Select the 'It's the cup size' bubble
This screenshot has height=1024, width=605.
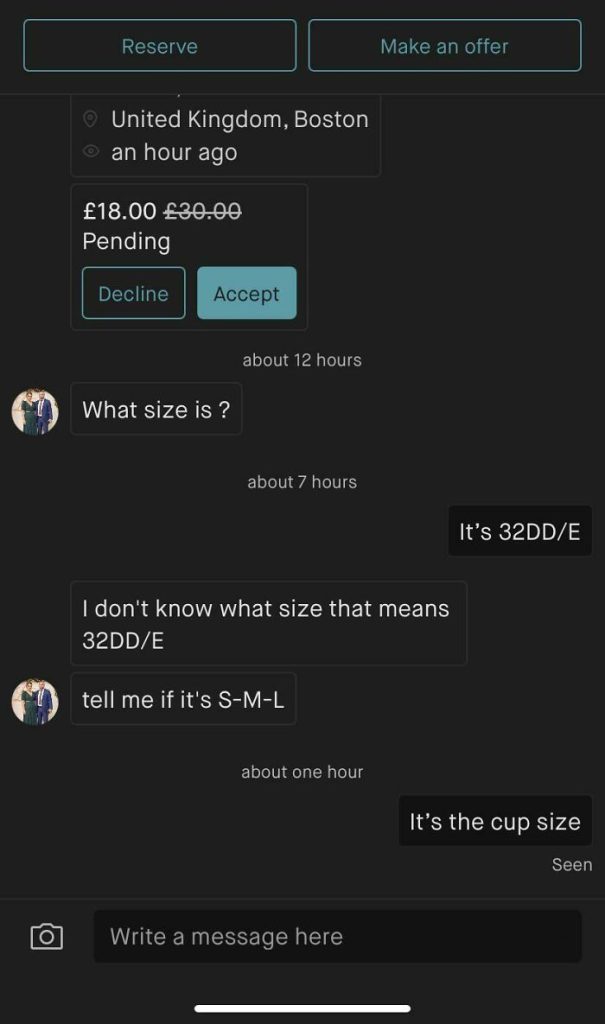coord(495,821)
